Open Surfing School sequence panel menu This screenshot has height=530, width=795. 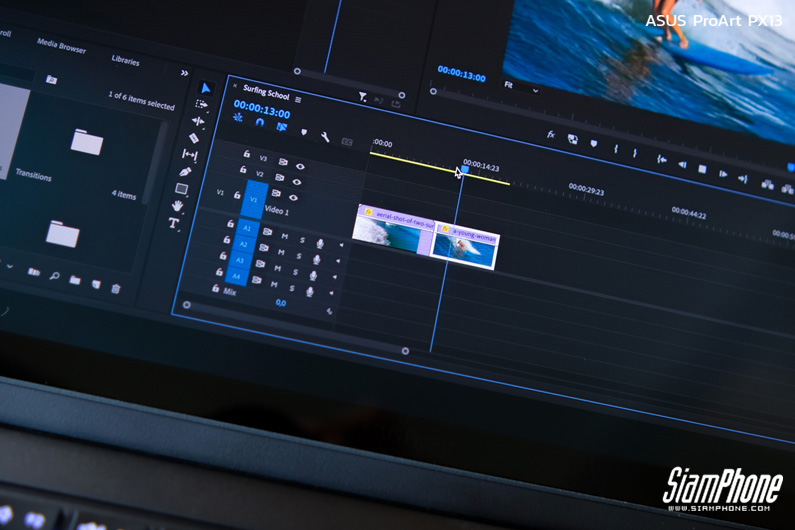click(298, 100)
